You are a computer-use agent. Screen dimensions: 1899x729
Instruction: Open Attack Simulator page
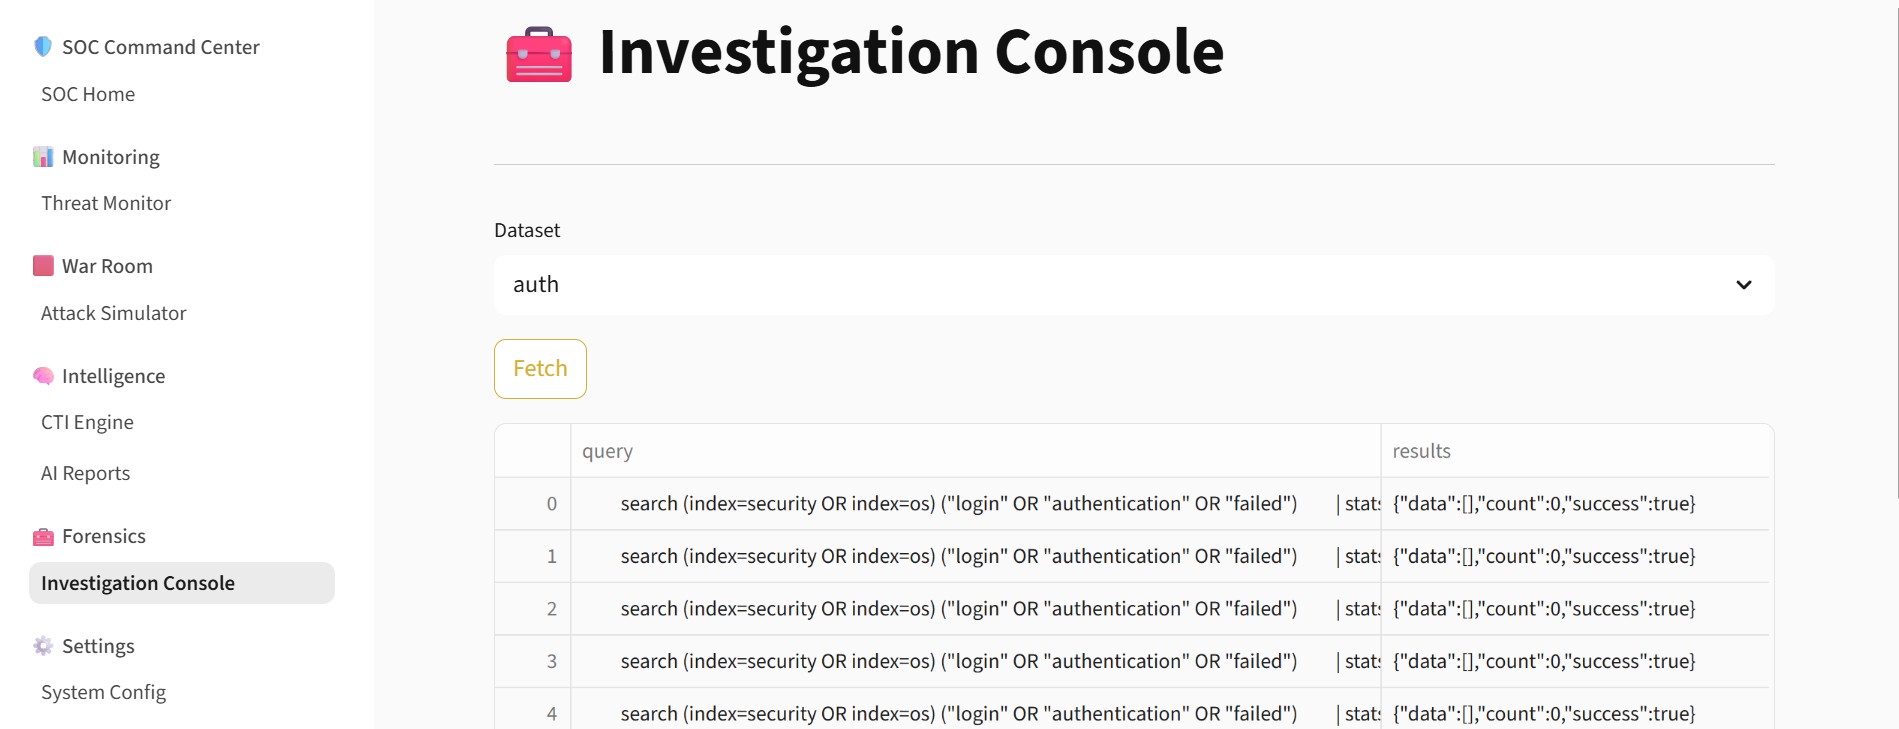(x=114, y=313)
